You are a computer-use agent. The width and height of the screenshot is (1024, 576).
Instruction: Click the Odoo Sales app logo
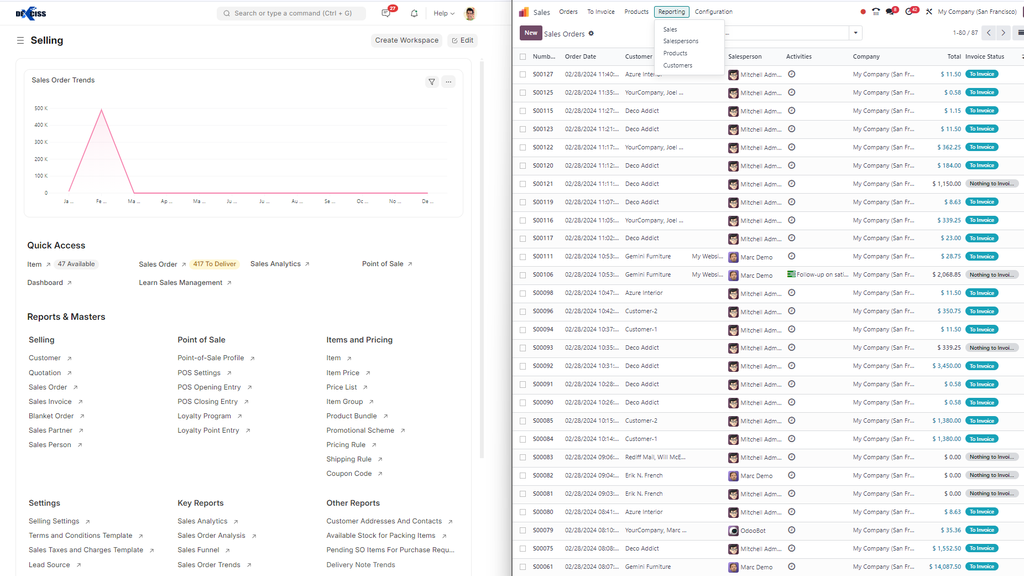(524, 12)
